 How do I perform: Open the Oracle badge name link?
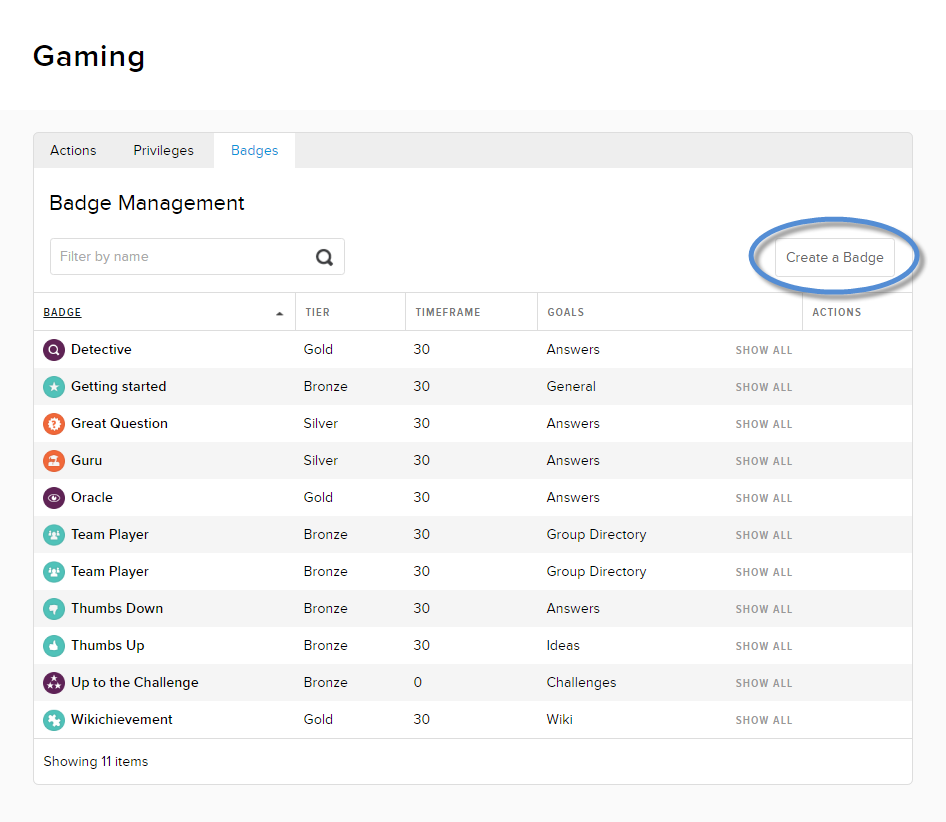pos(92,498)
